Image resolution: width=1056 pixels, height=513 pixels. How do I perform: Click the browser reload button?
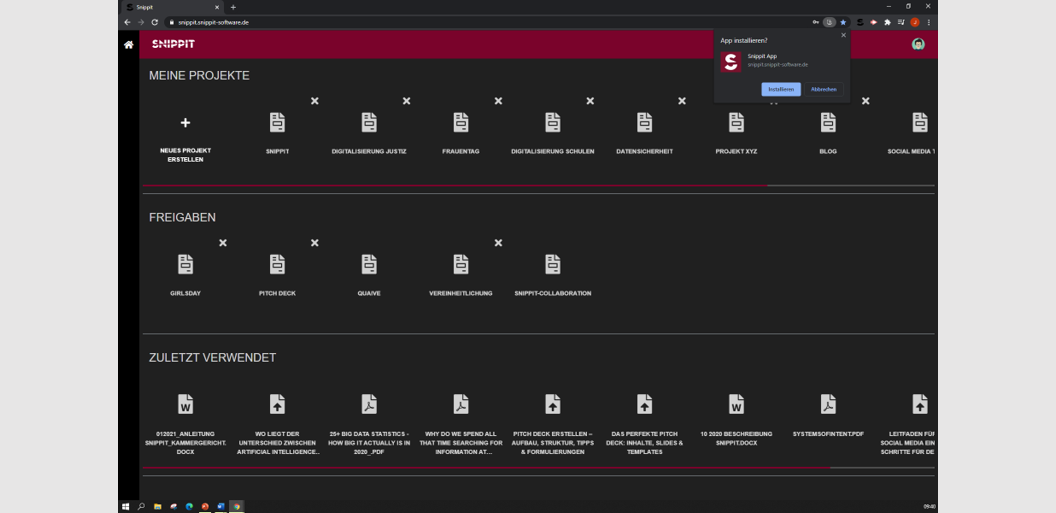point(155,22)
